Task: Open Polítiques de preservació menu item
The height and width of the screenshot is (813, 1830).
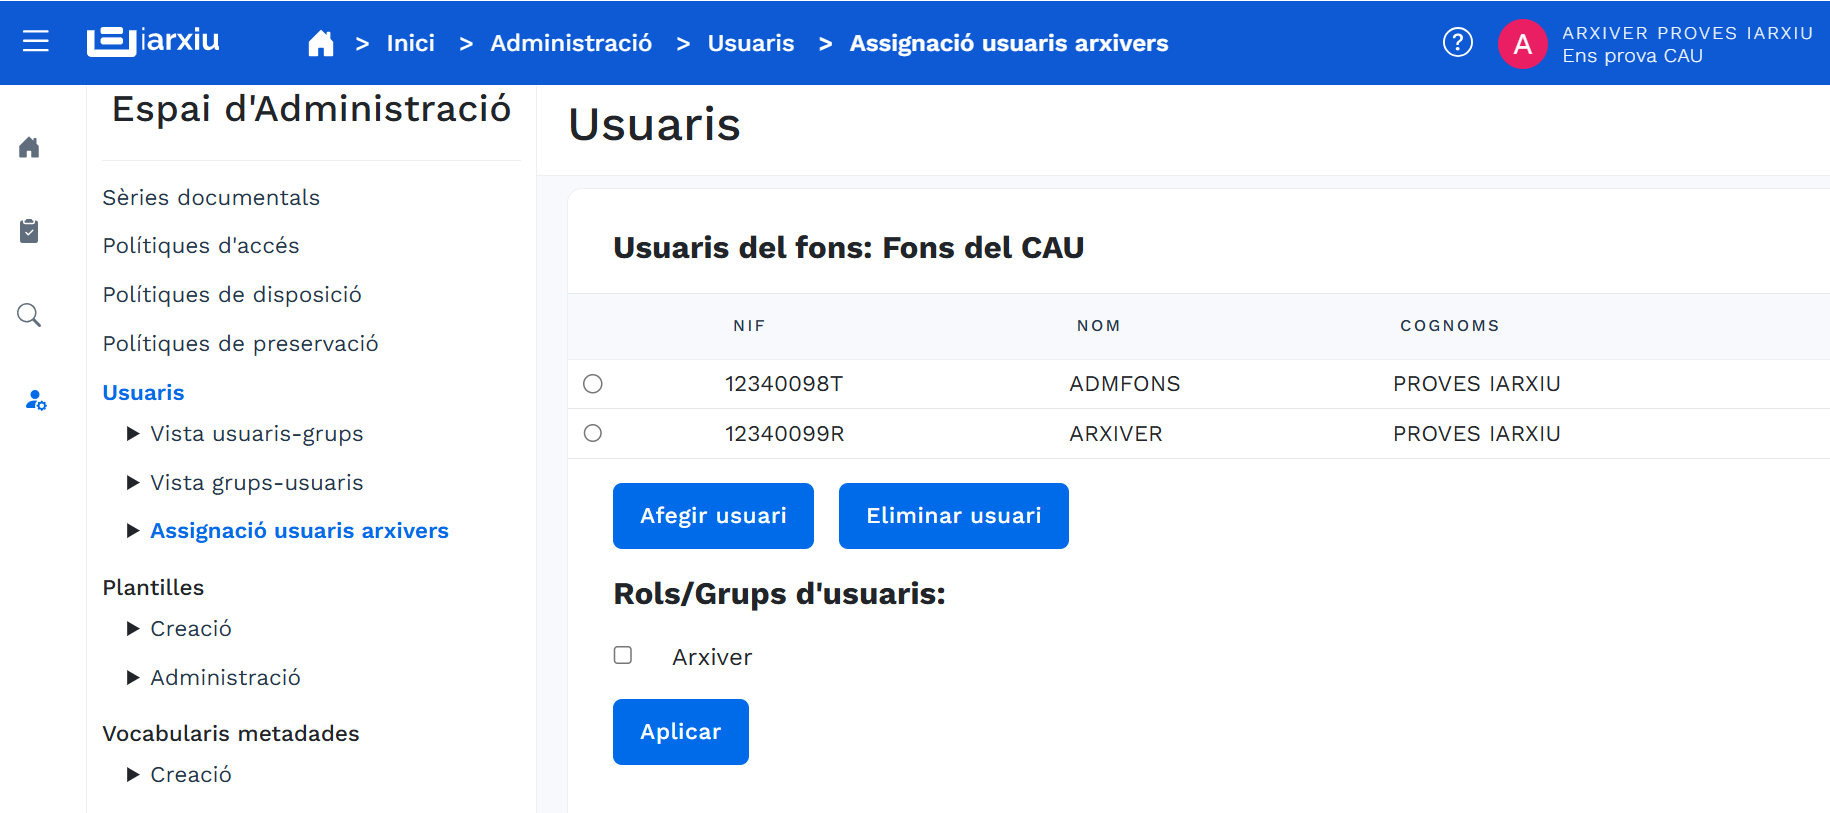Action: (x=240, y=344)
